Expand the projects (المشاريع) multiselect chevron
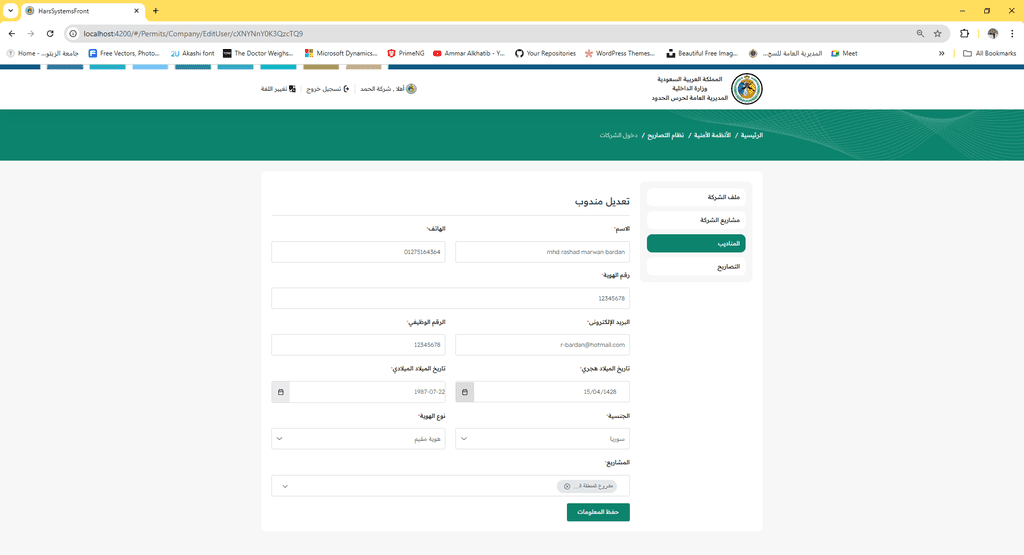The height and width of the screenshot is (555, 1024). [x=285, y=486]
